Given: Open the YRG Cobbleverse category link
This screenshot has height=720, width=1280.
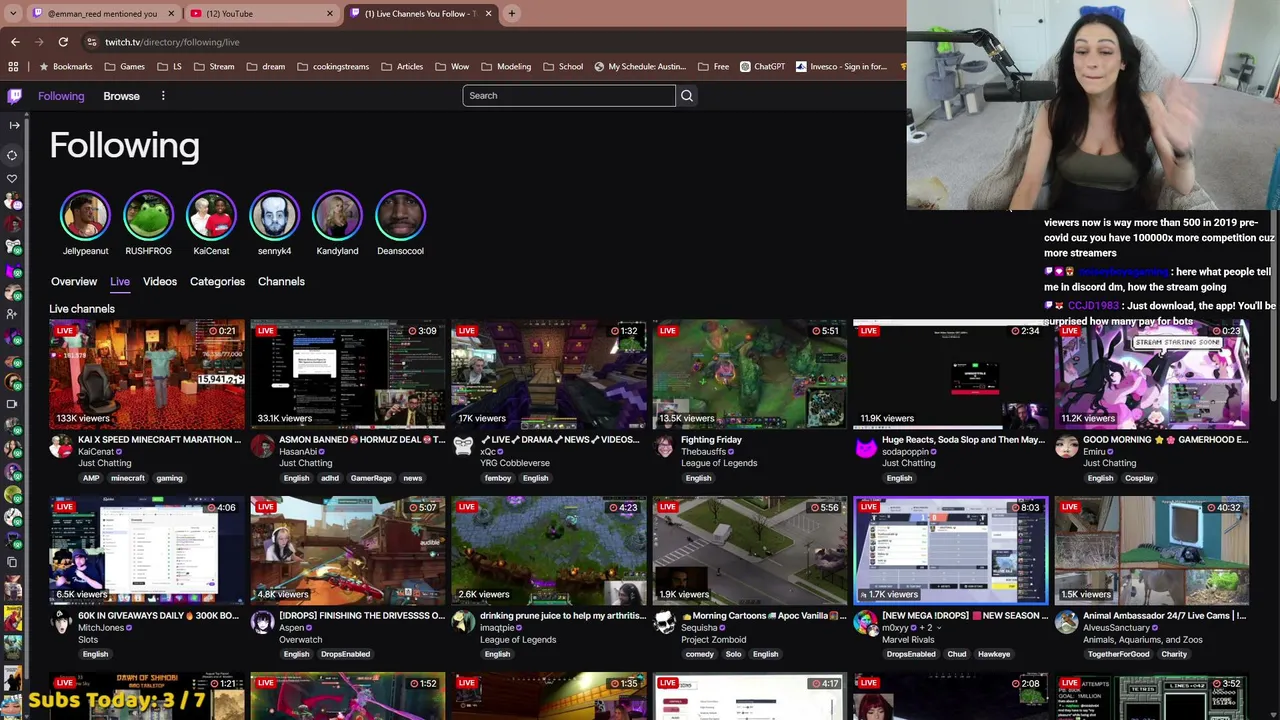Looking at the screenshot, I should (x=515, y=463).
